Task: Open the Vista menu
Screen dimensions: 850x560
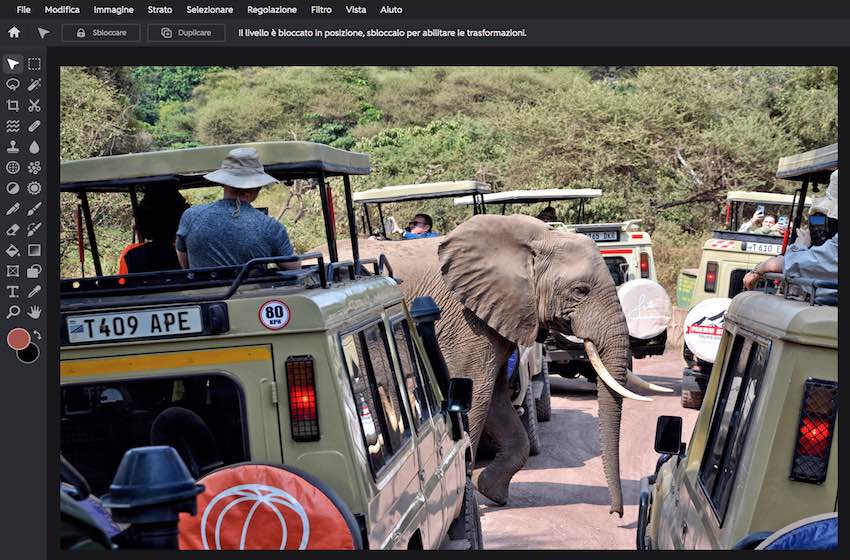Action: point(356,10)
